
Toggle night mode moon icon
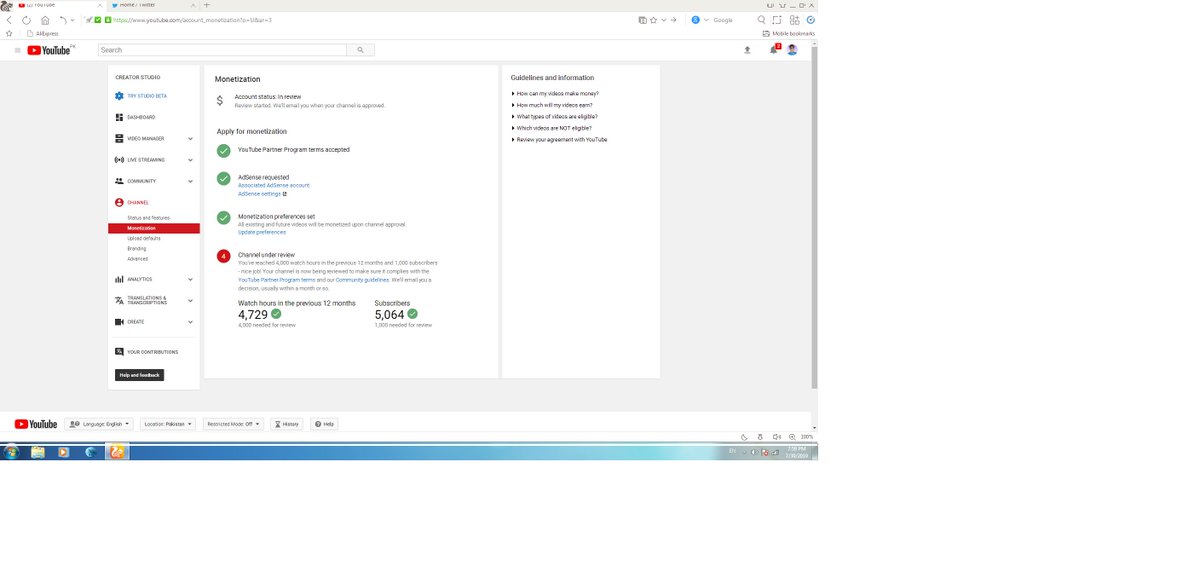click(x=744, y=437)
